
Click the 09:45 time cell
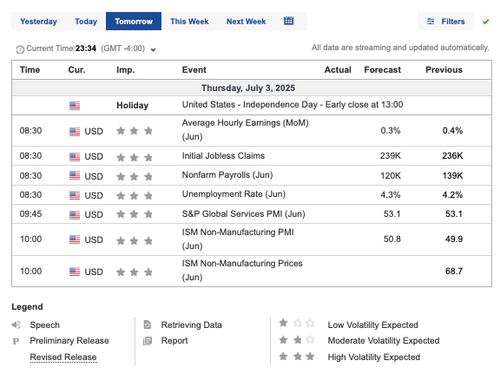pyautogui.click(x=31, y=214)
